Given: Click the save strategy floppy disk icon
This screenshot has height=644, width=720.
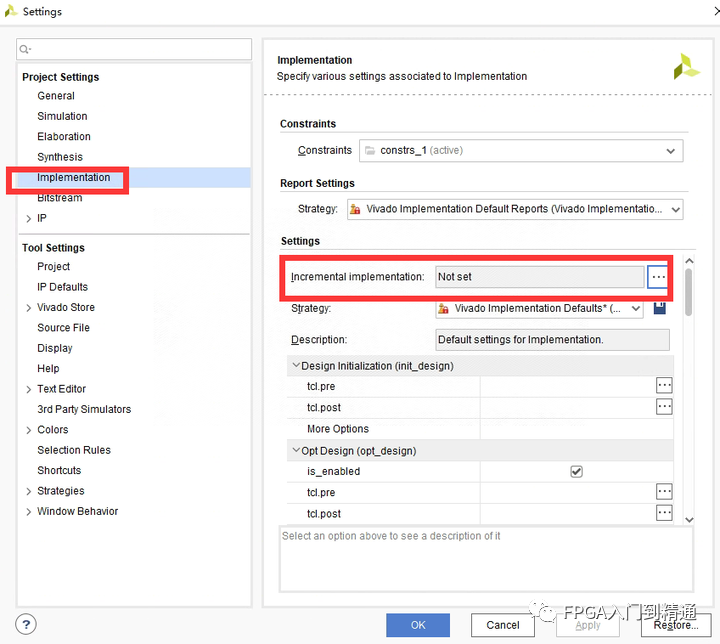Looking at the screenshot, I should [660, 308].
